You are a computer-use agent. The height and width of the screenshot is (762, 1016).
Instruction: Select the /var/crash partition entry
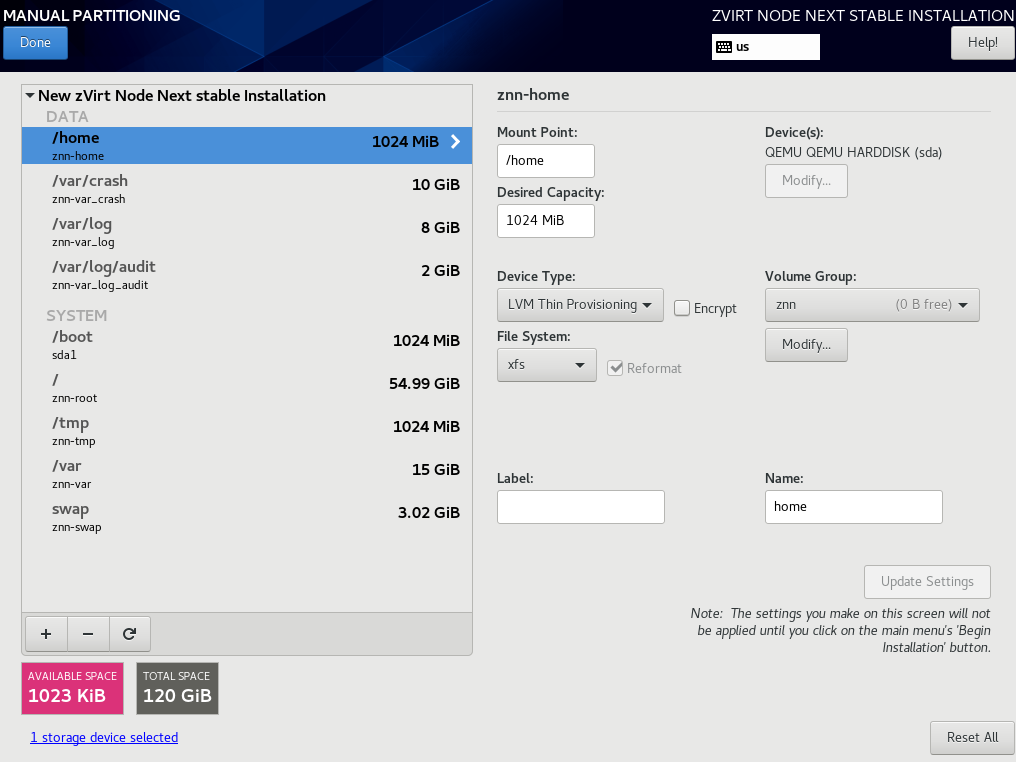(x=247, y=189)
